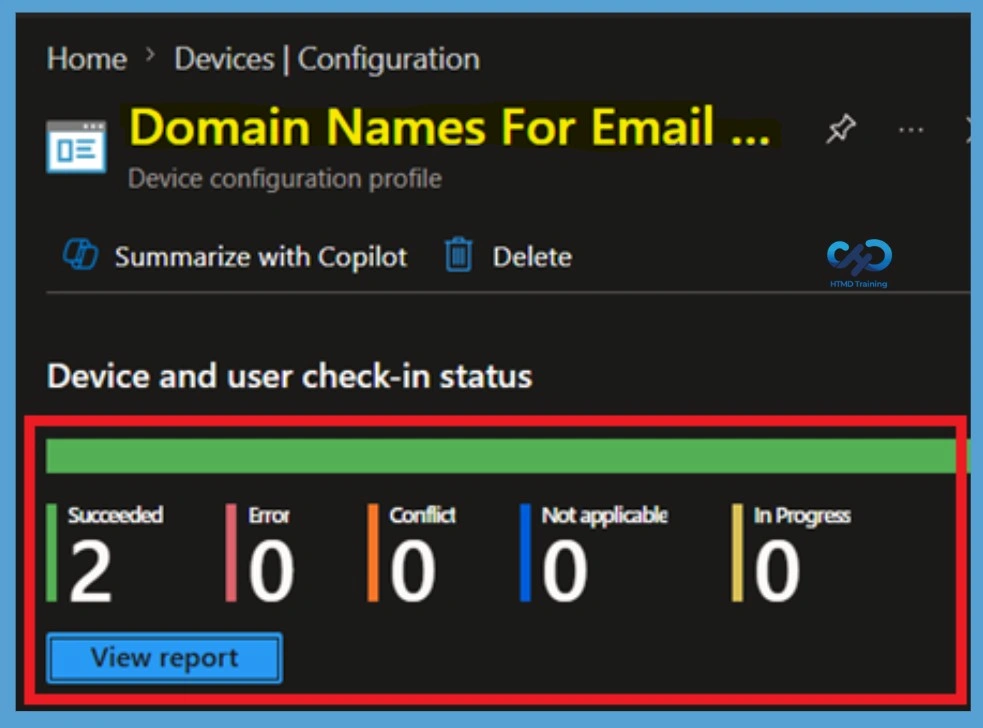Click the breadcrumb chevron after Home
Image resolution: width=983 pixels, height=728 pixels.
click(150, 56)
